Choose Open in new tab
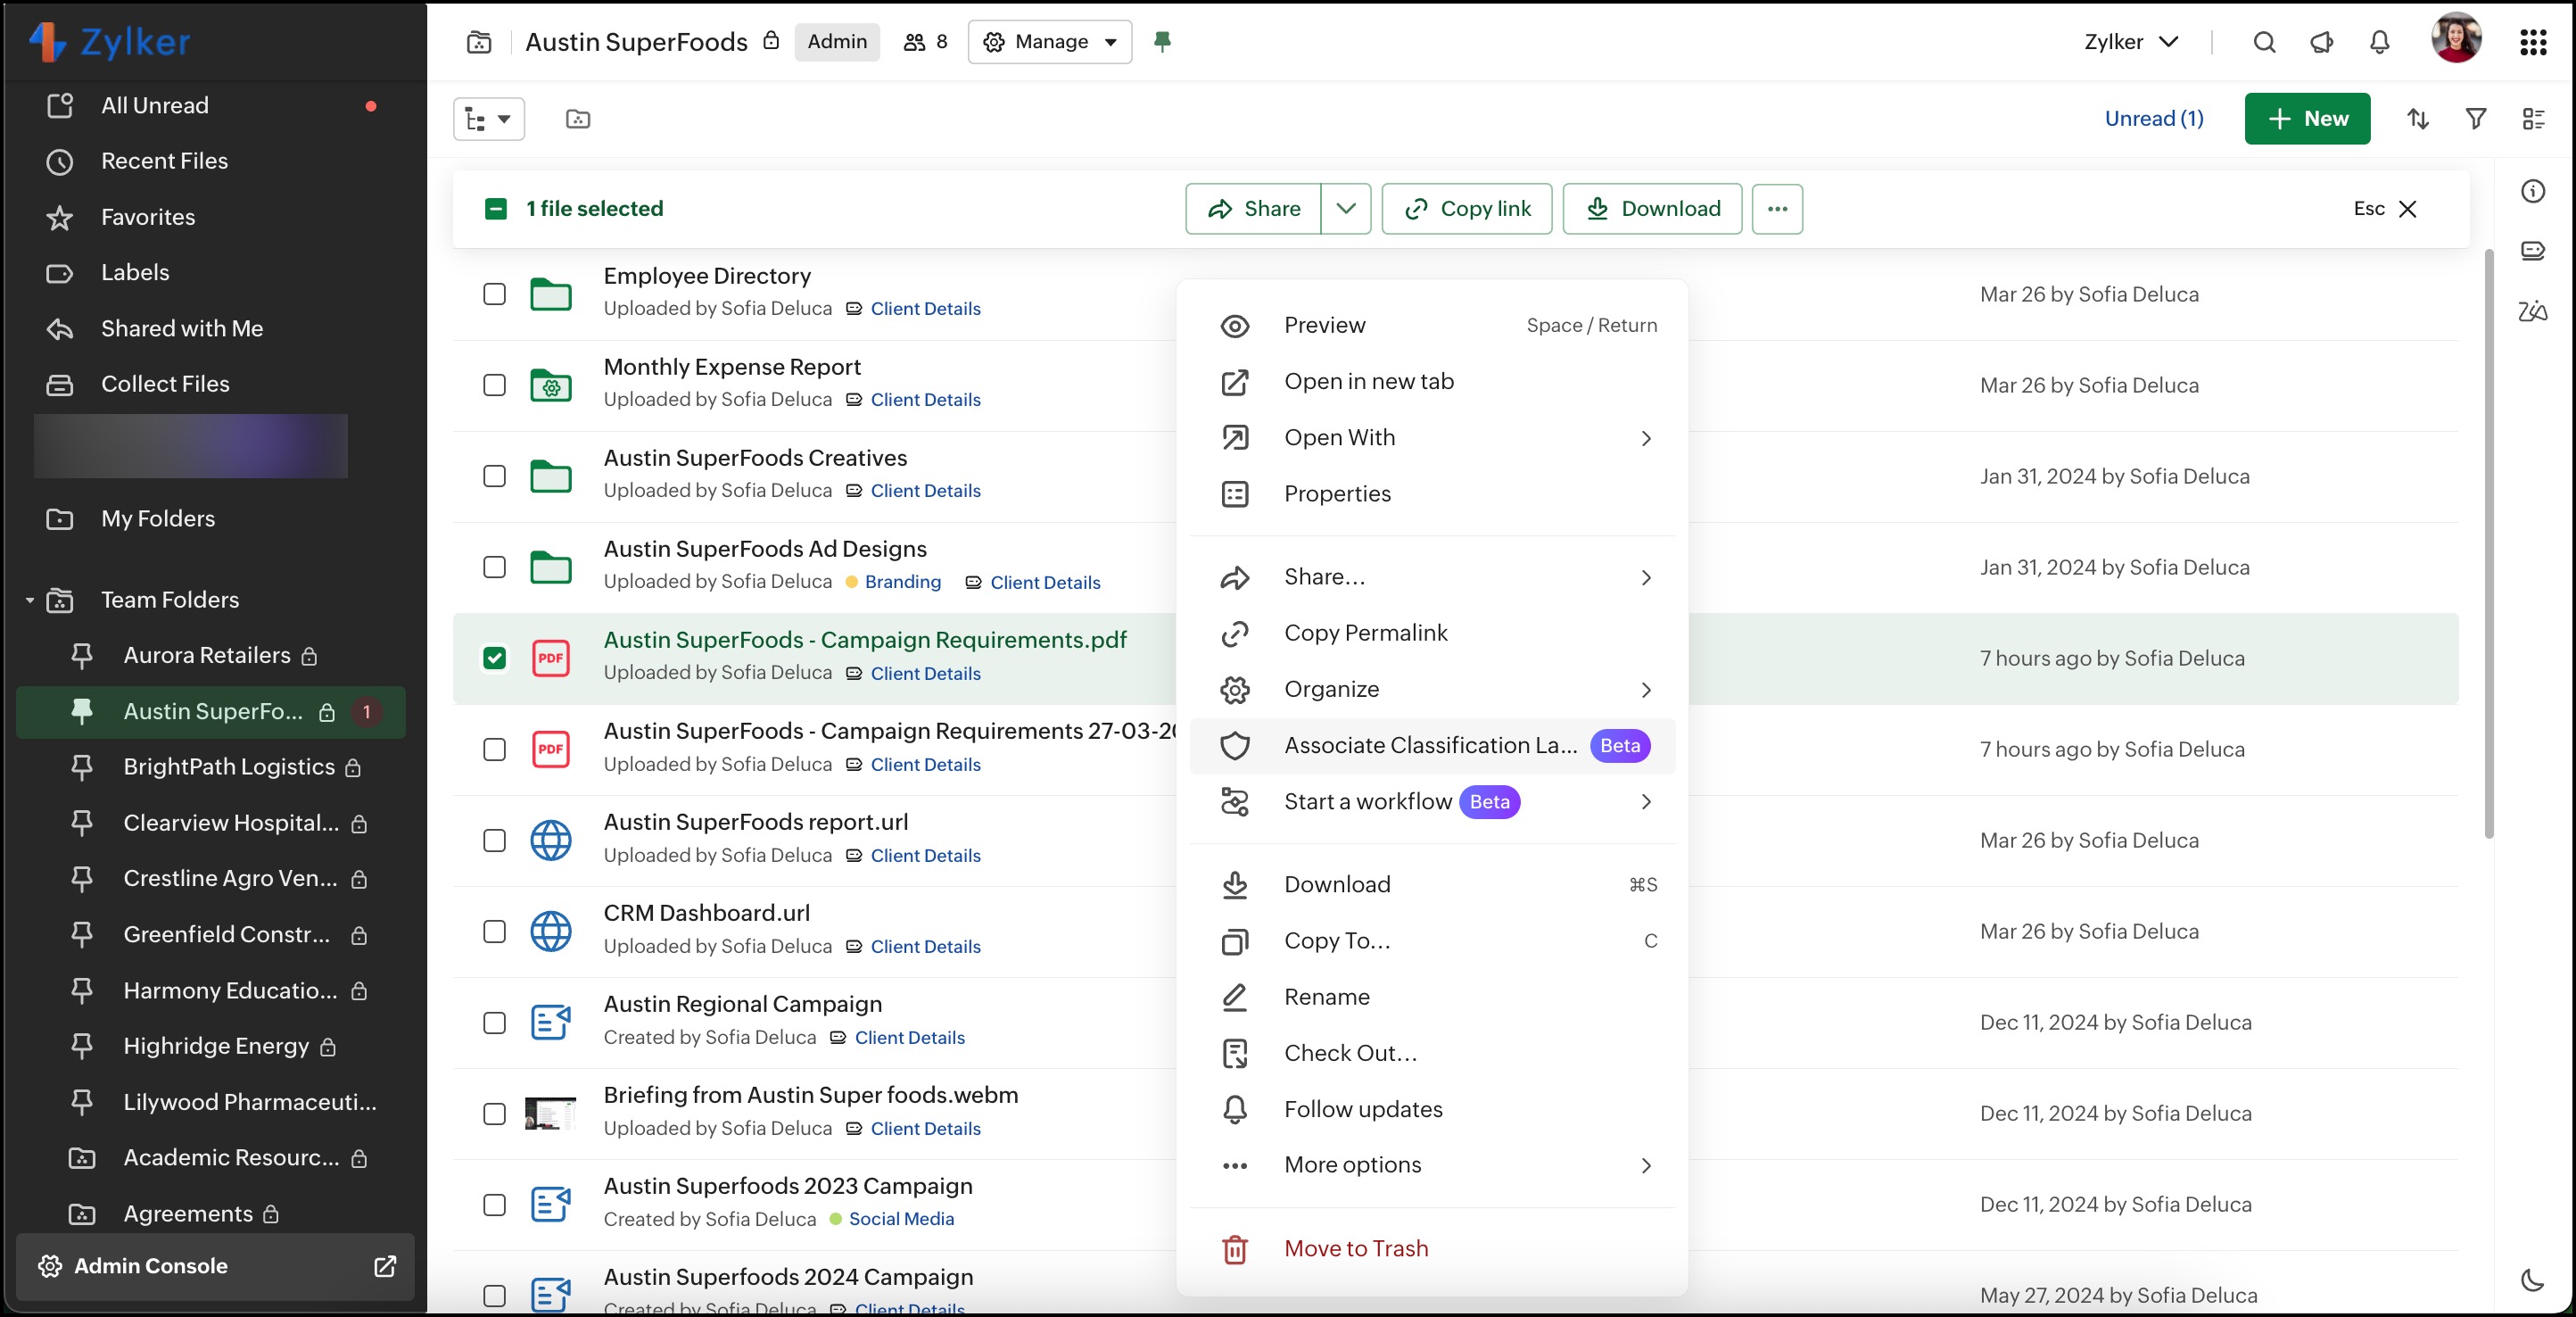This screenshot has height=1317, width=2576. coord(1432,382)
